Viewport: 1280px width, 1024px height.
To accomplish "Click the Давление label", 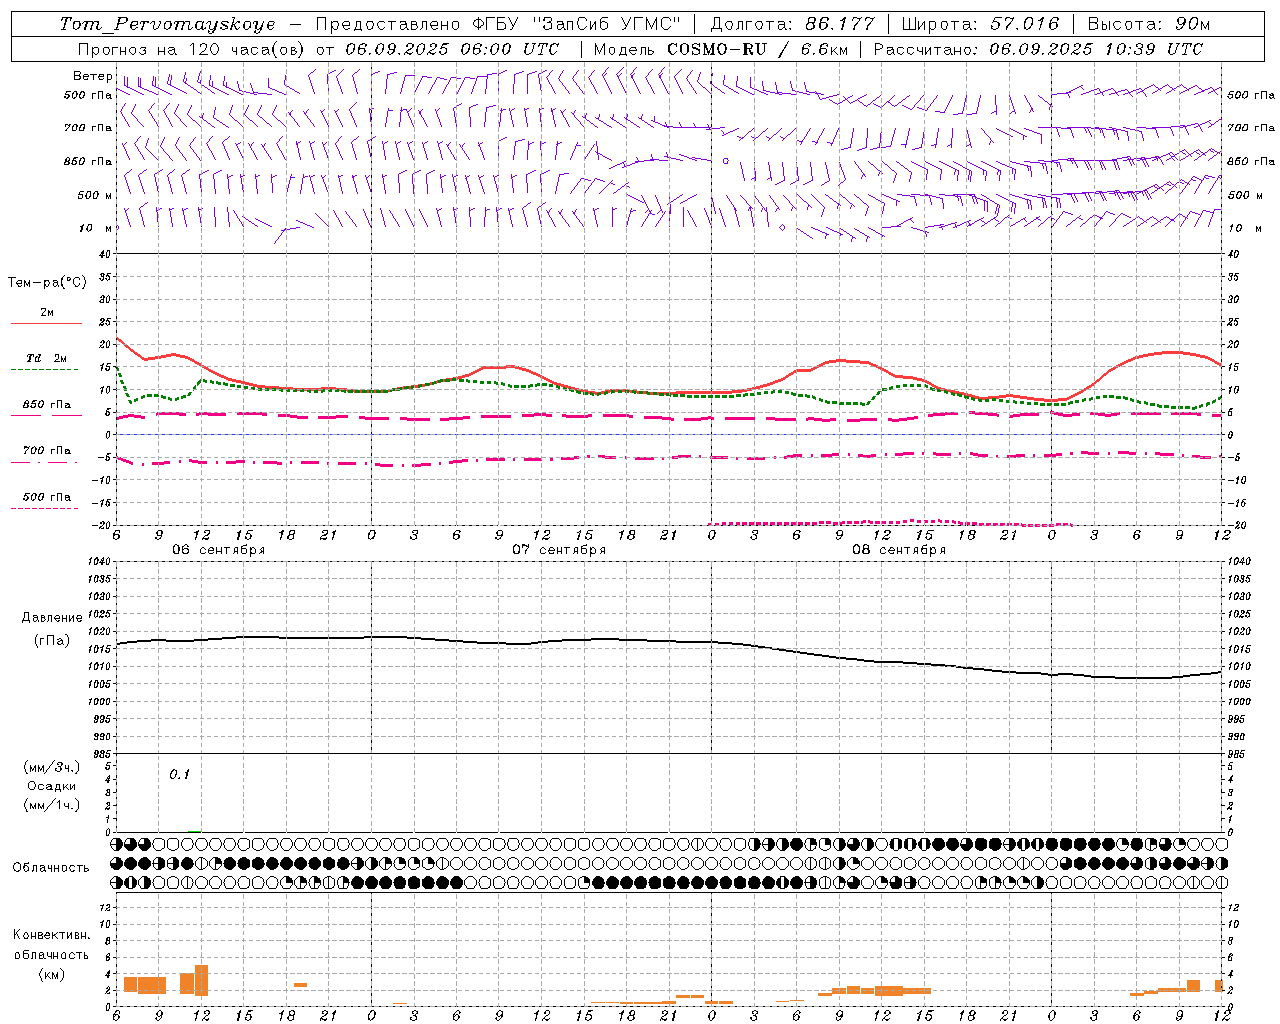I will tap(52, 618).
